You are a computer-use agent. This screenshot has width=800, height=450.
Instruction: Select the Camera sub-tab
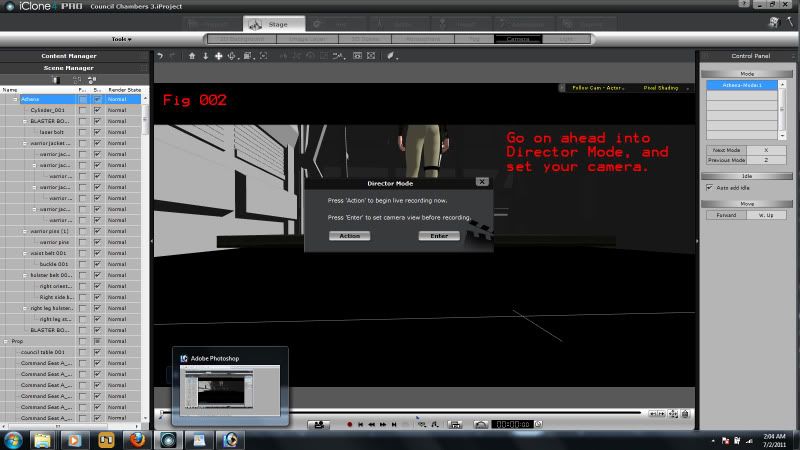tap(518, 39)
